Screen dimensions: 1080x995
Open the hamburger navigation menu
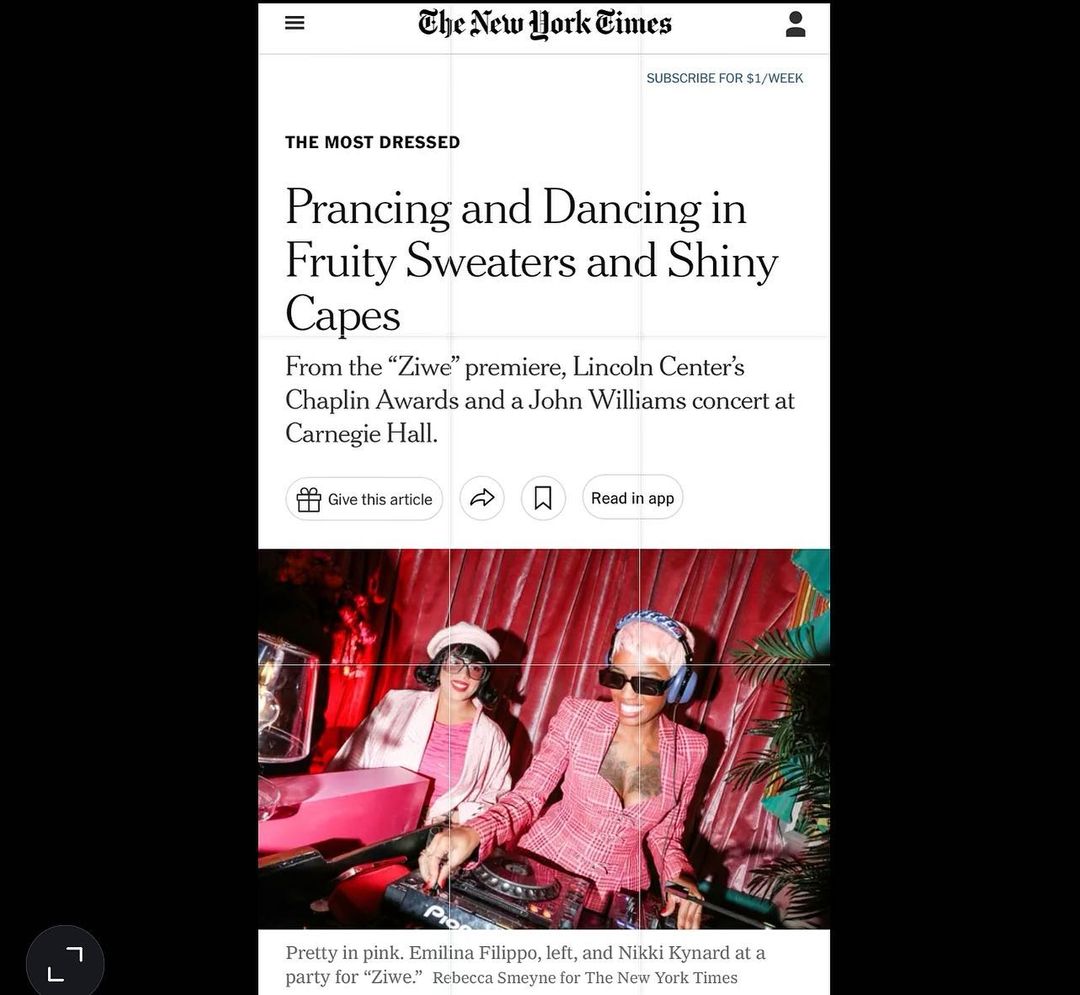[x=294, y=23]
